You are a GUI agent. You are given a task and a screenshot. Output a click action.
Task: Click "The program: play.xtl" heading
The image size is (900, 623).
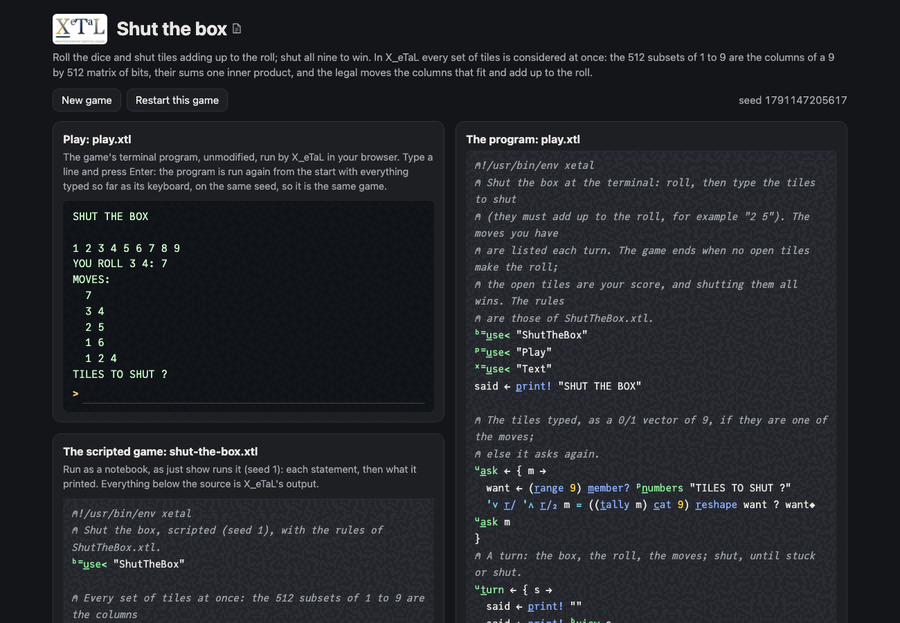[x=523, y=140]
